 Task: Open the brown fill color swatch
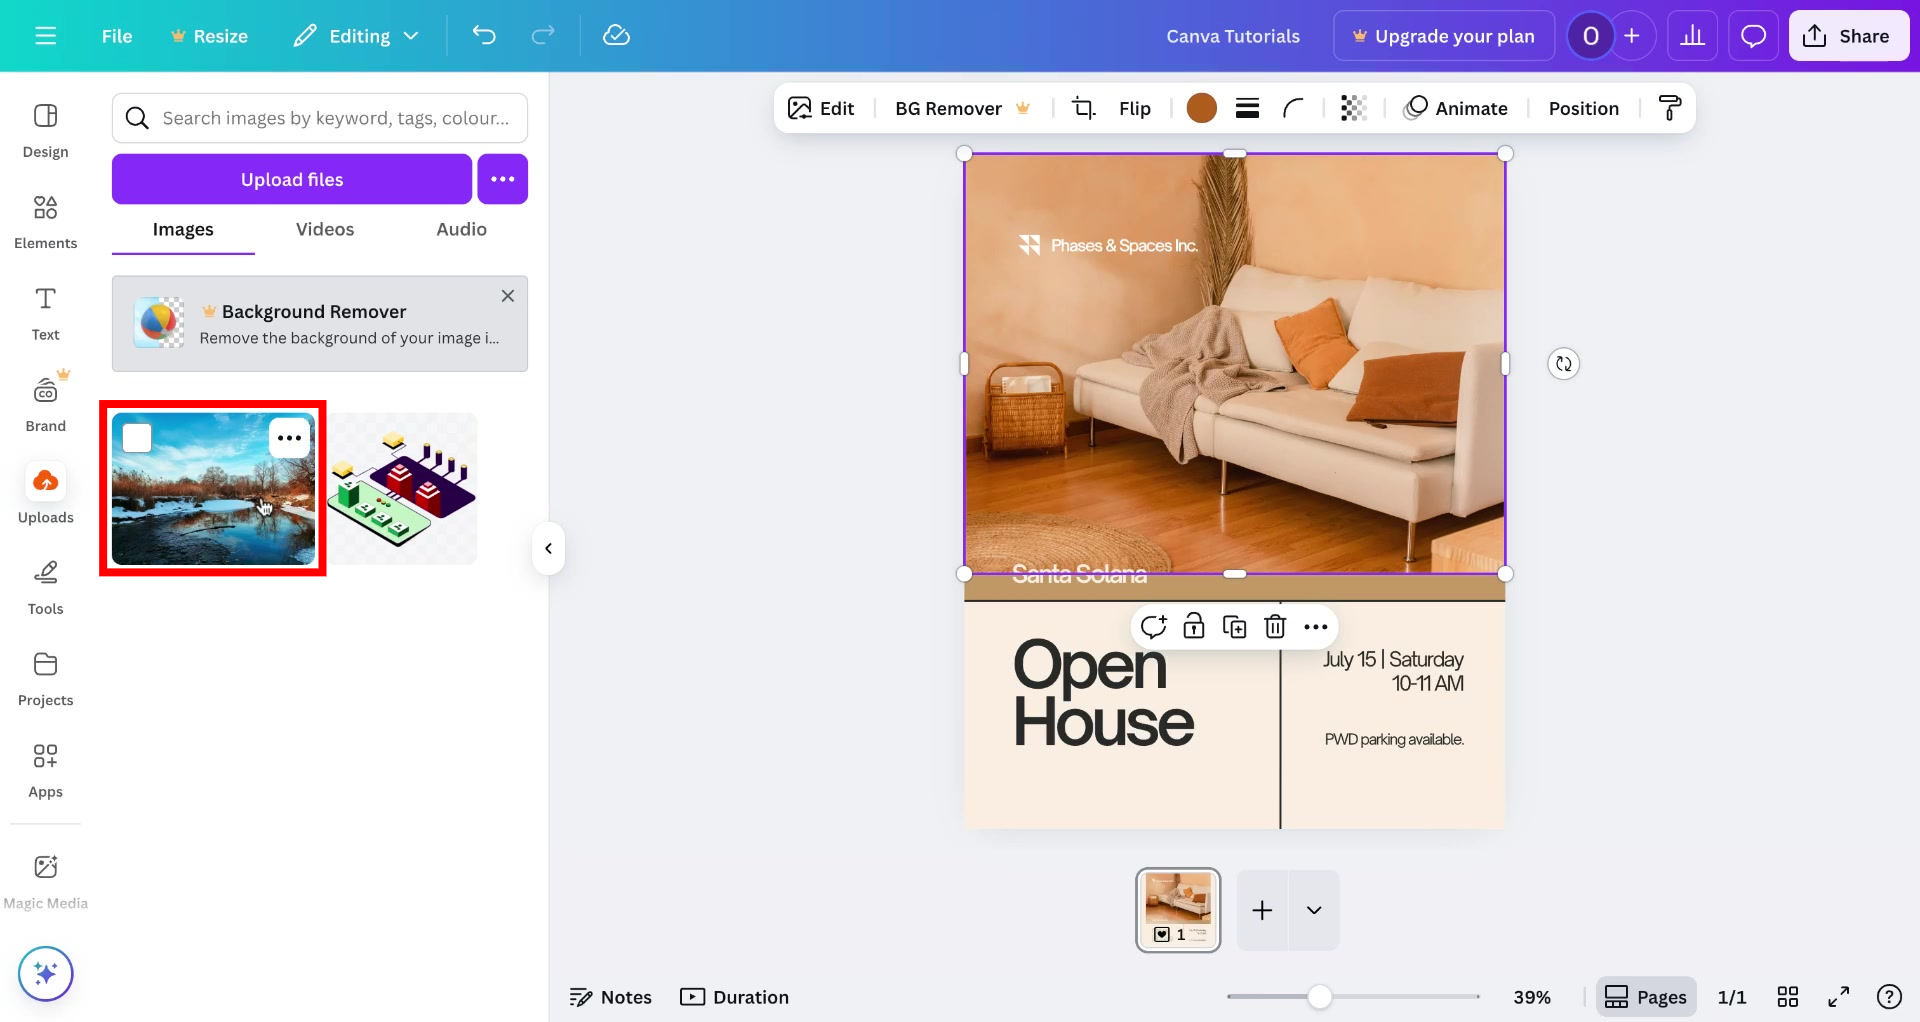(x=1201, y=108)
